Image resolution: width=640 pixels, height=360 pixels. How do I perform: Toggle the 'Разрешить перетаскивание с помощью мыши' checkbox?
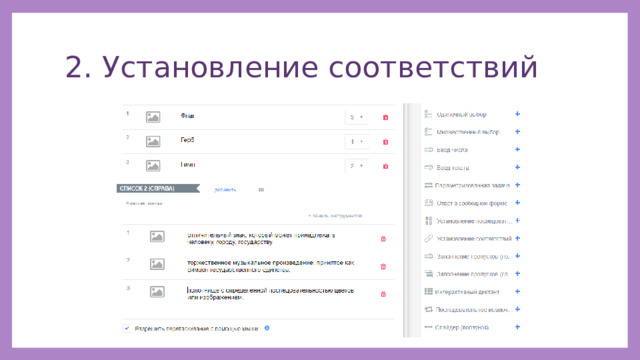(x=127, y=328)
